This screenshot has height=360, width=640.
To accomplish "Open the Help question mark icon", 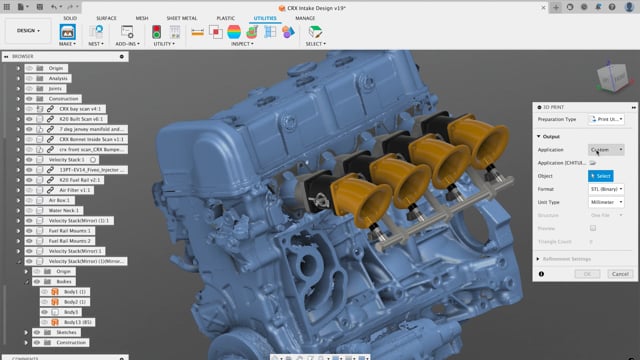I will (612, 7).
